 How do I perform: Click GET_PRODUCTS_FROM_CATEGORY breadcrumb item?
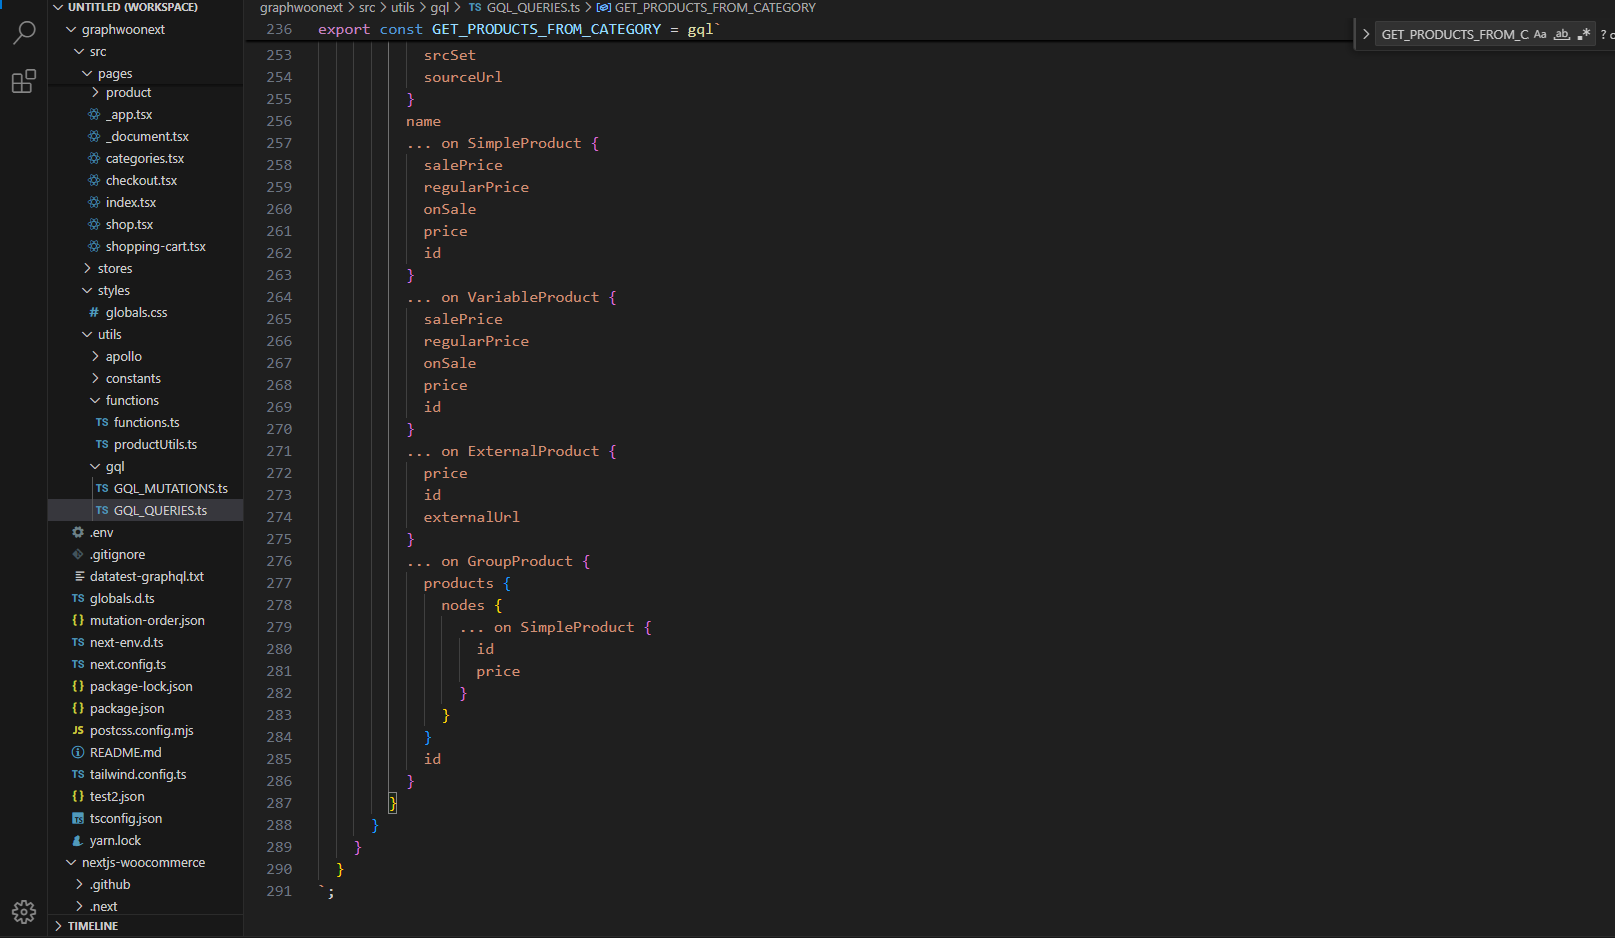(714, 8)
